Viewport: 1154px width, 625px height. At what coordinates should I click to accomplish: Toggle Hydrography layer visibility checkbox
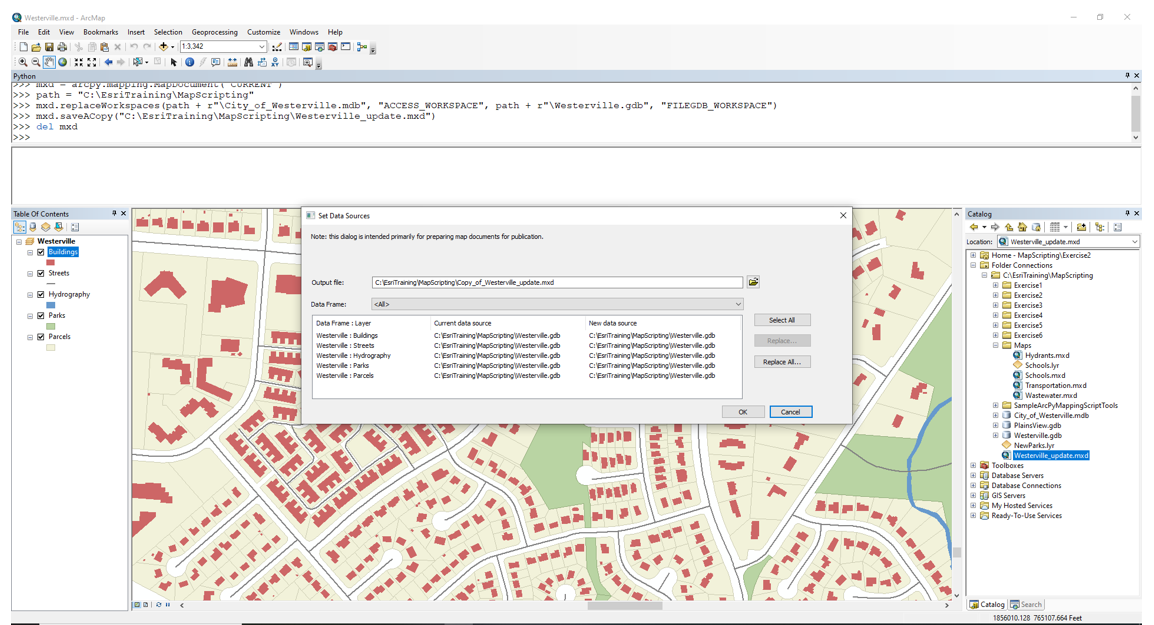pos(41,295)
